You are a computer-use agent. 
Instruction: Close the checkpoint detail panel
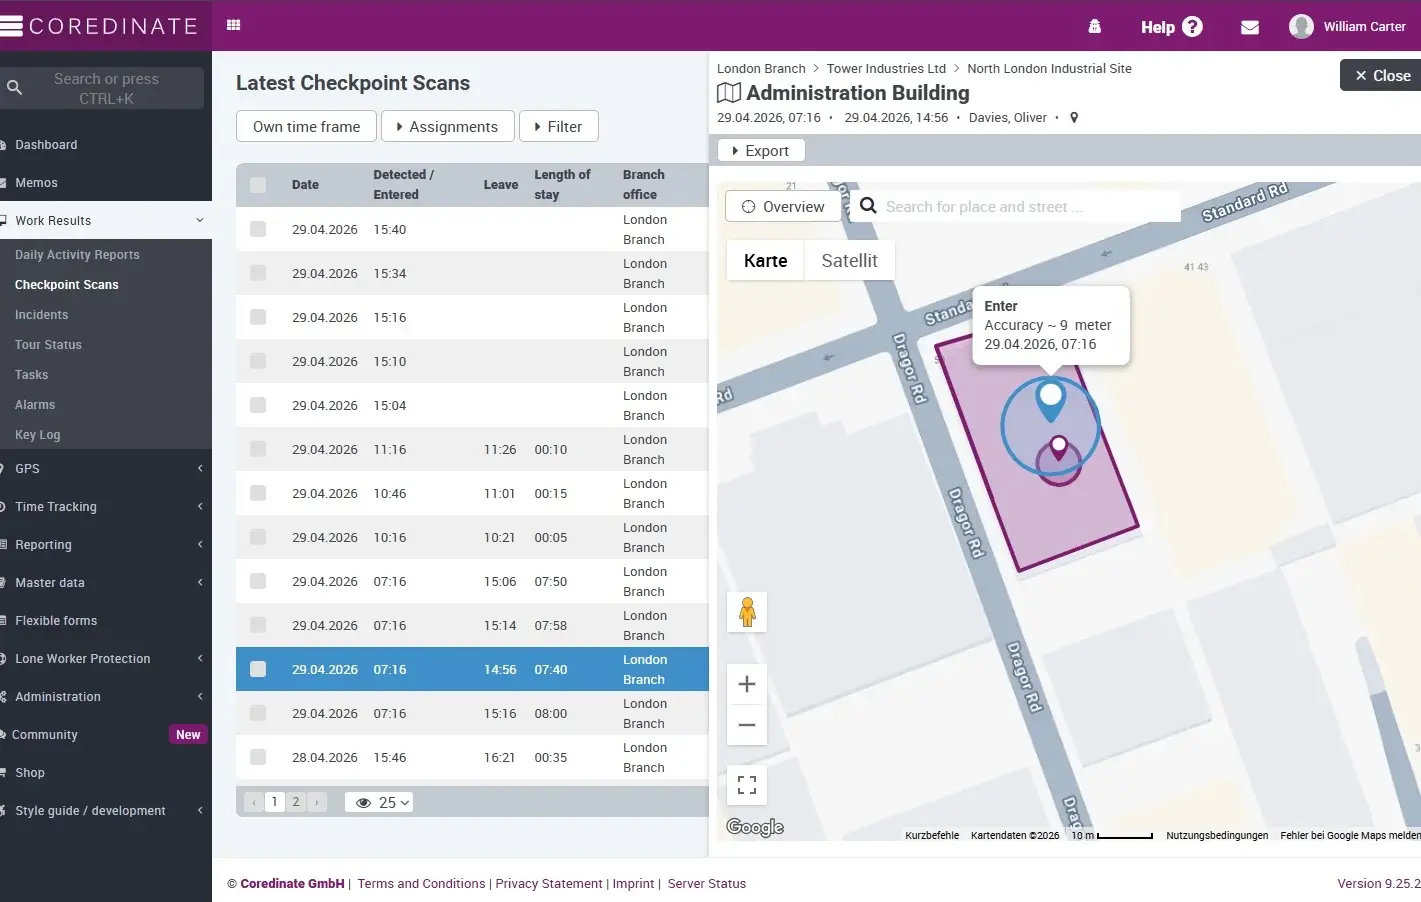1381,76
